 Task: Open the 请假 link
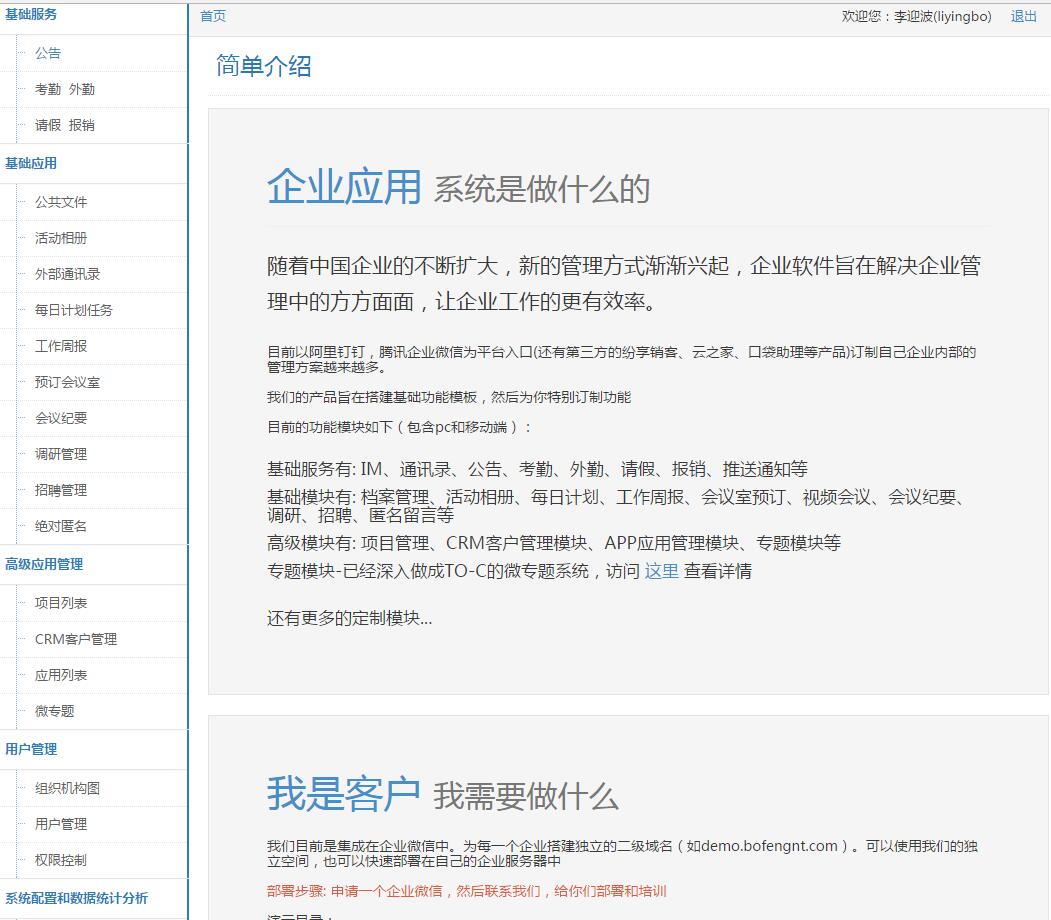[x=48, y=125]
